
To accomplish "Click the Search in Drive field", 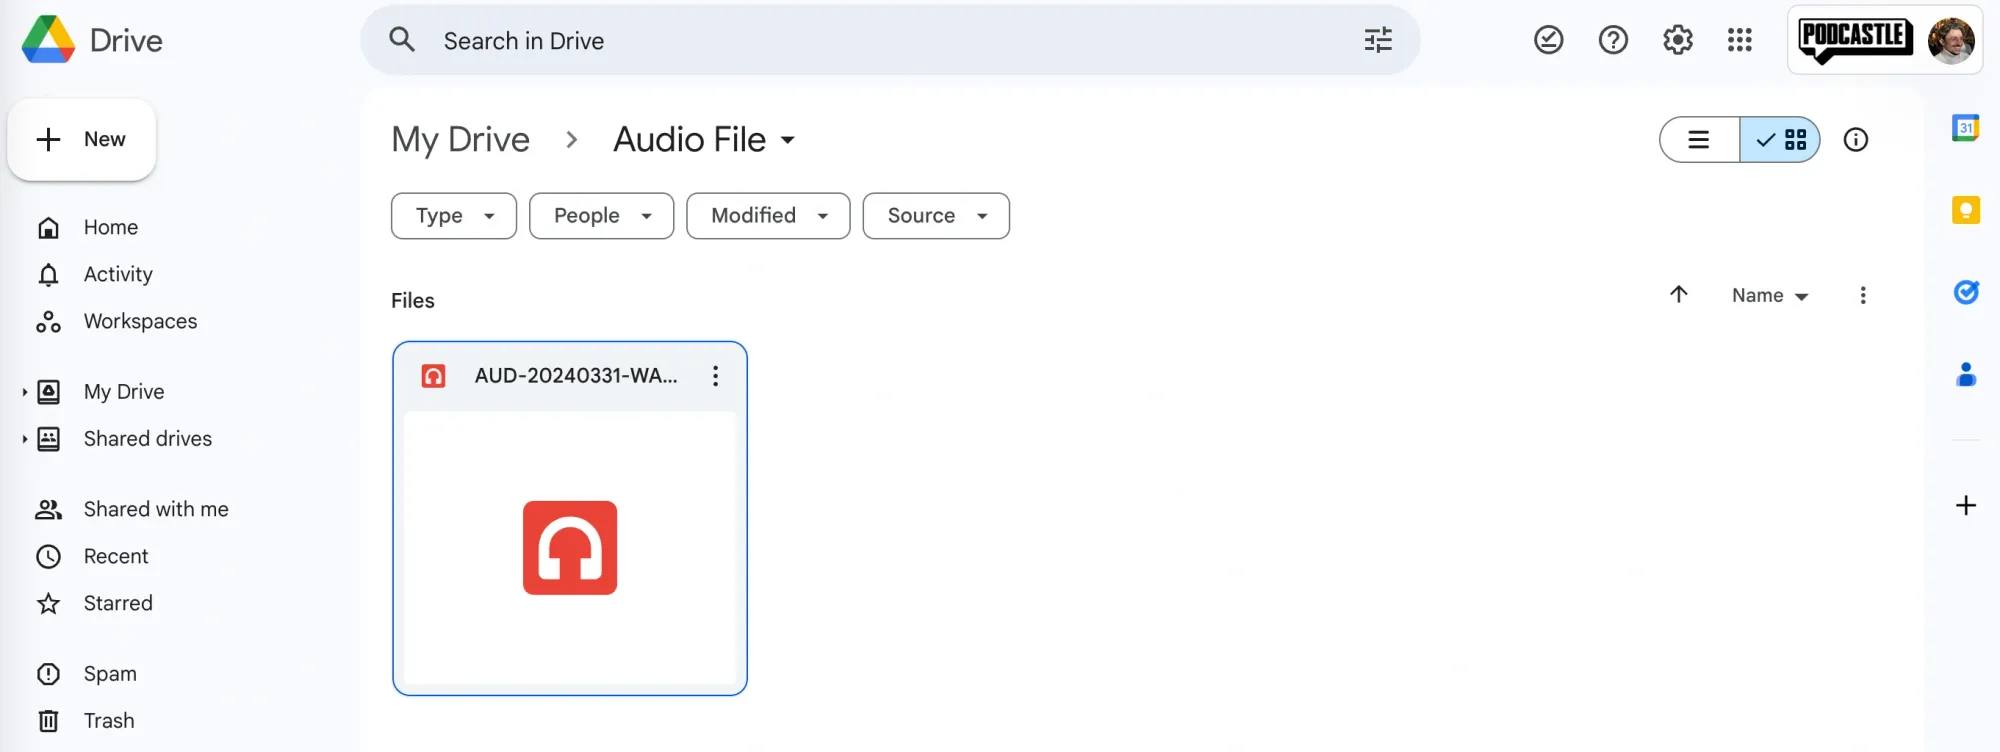I will 890,40.
